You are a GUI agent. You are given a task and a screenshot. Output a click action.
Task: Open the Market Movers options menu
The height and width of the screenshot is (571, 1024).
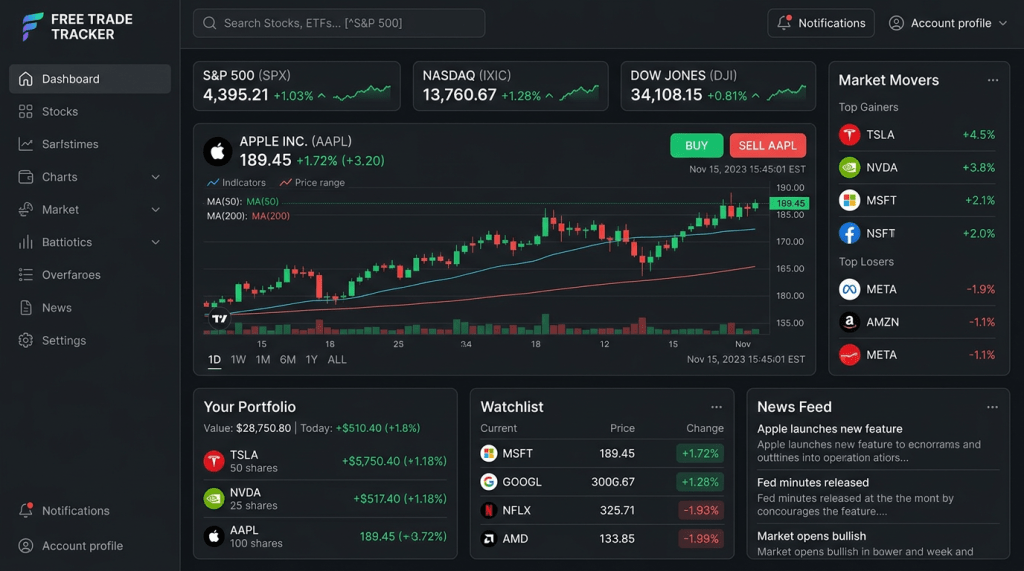click(993, 80)
